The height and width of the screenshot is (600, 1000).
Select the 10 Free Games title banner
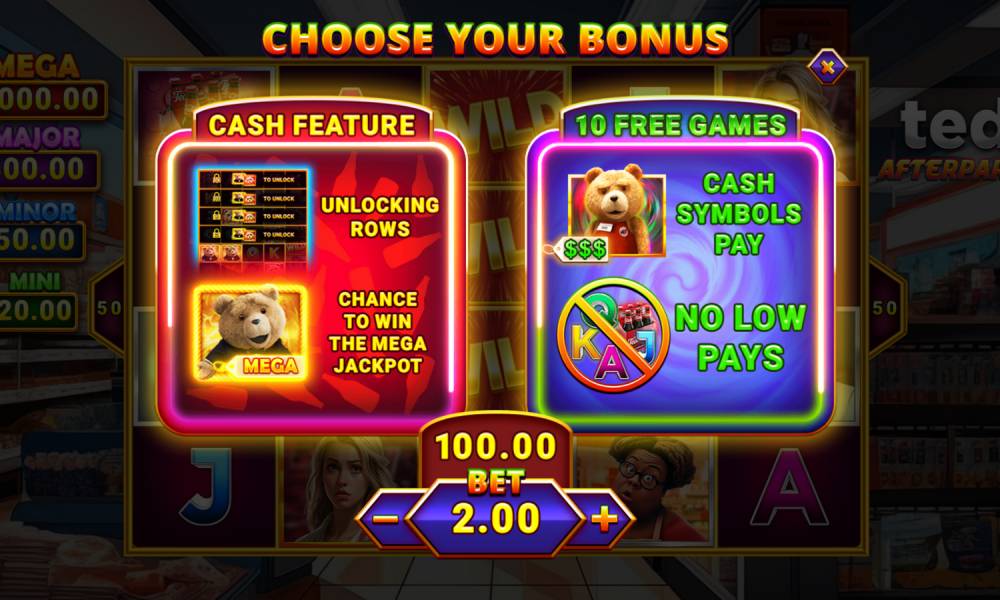pyautogui.click(x=680, y=125)
